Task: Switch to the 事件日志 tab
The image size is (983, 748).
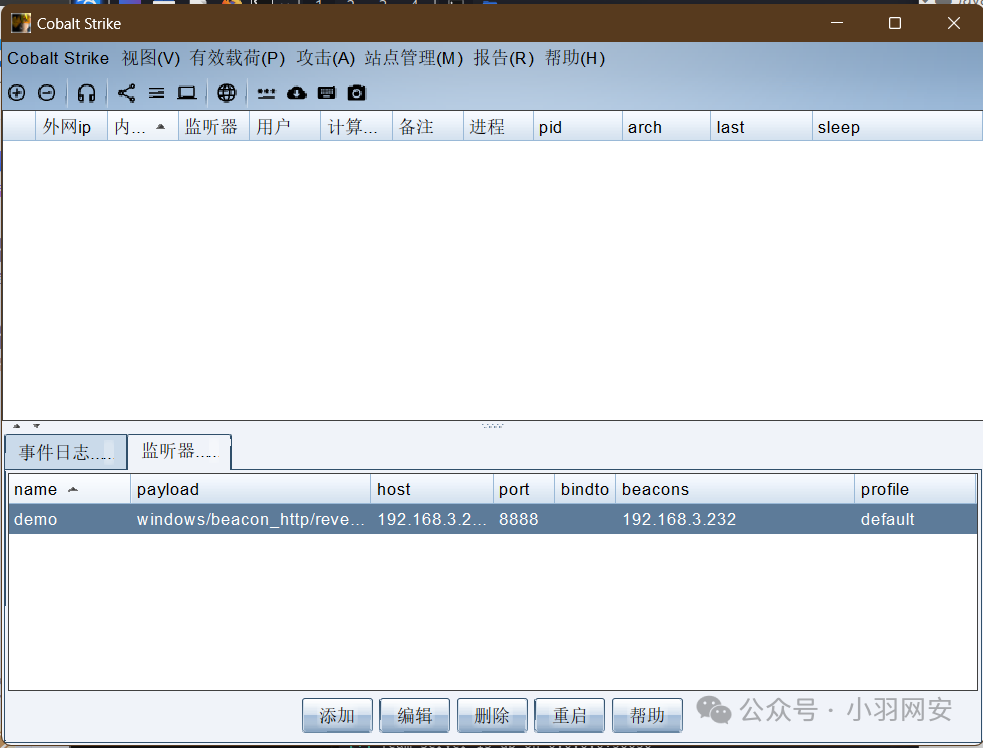Action: (x=66, y=452)
